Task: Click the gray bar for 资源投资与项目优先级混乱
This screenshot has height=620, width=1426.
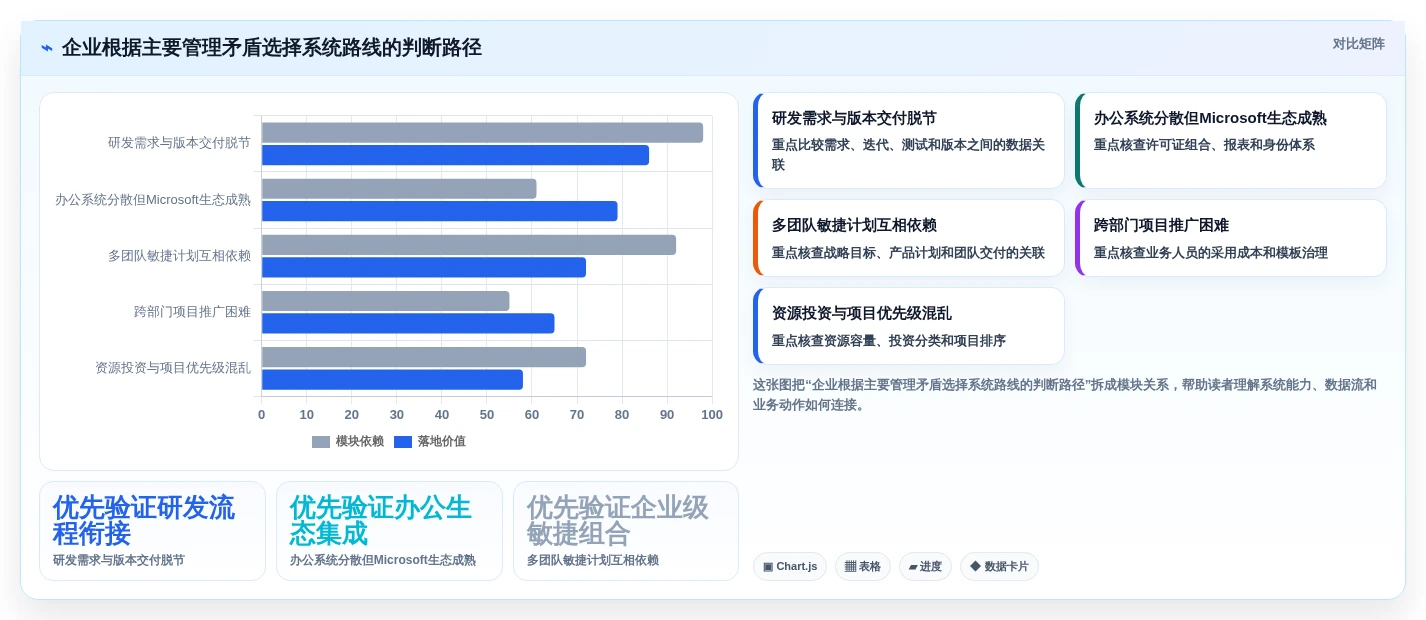Action: tap(424, 357)
